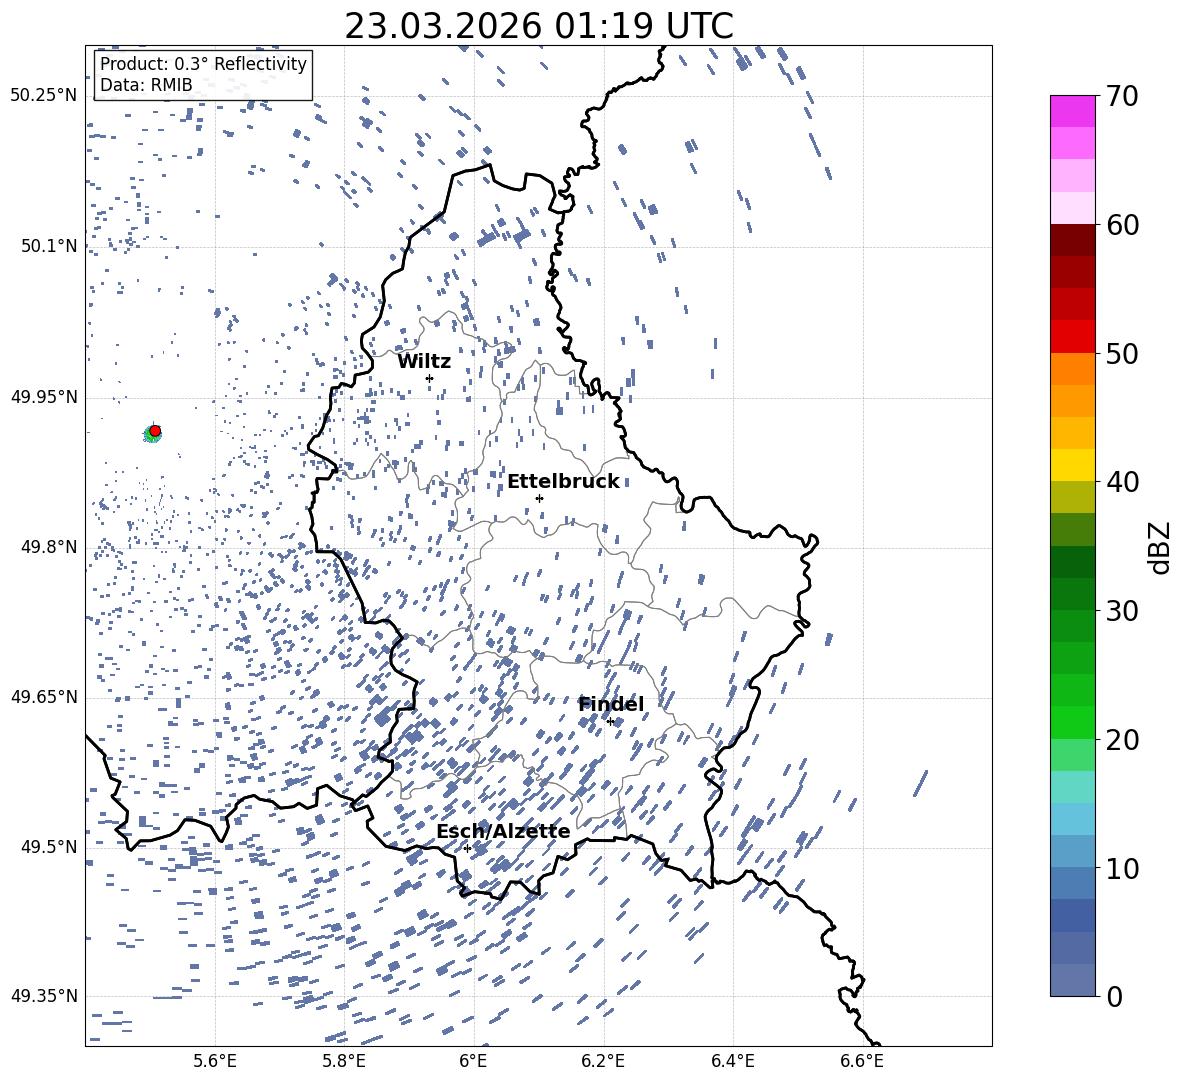Click the 6.2°E longitude label
The height and width of the screenshot is (1081, 1184).
603,1061
